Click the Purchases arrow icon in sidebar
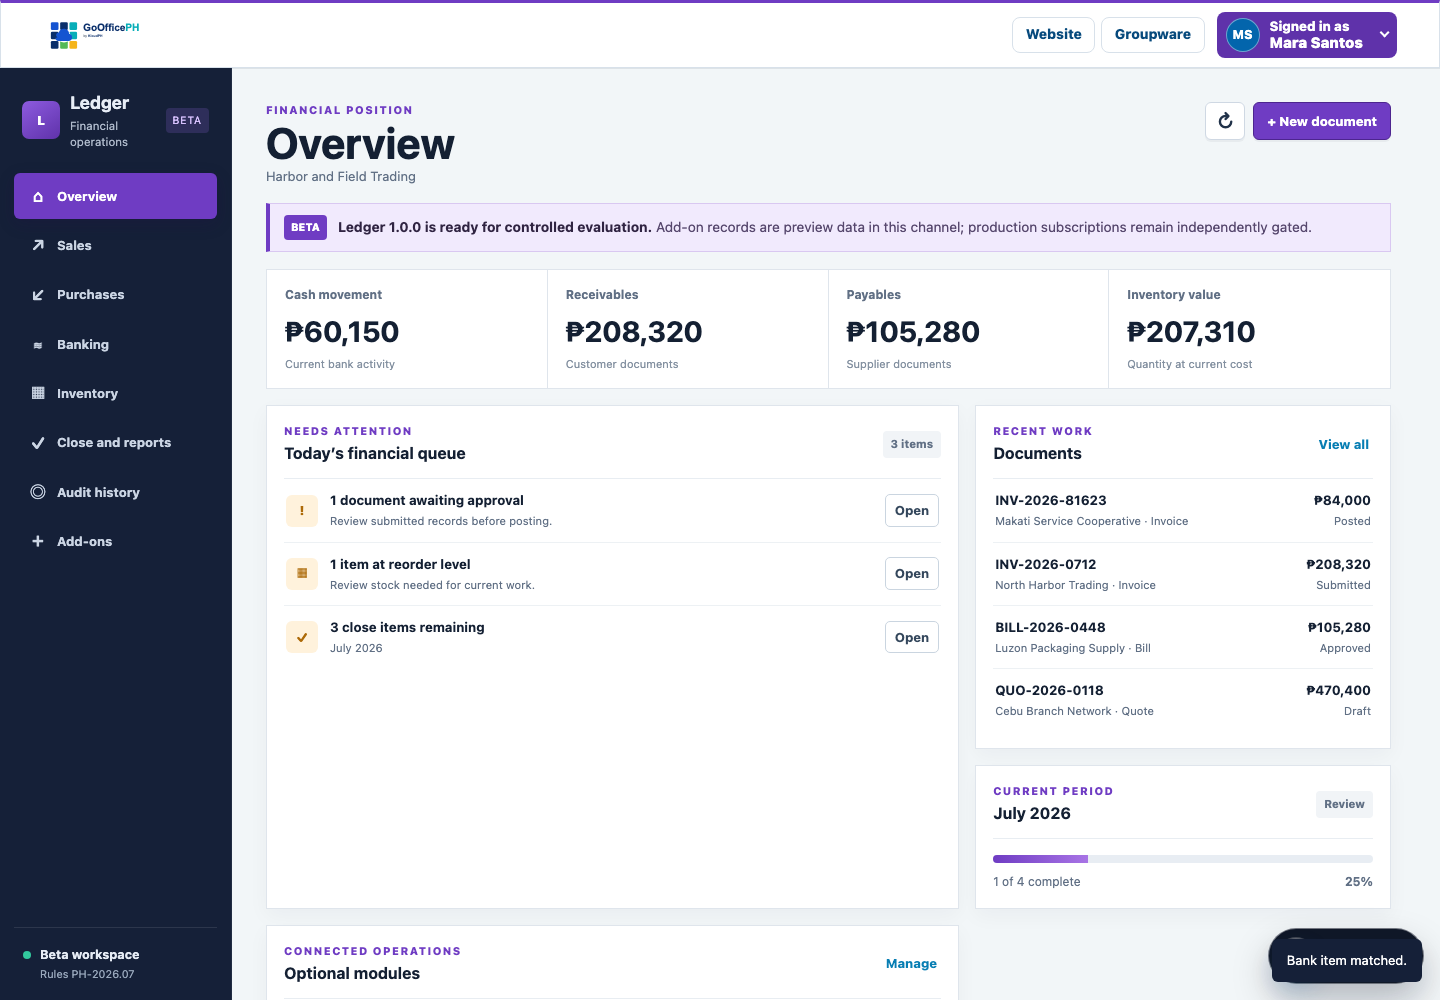The image size is (1440, 1000). pos(38,295)
